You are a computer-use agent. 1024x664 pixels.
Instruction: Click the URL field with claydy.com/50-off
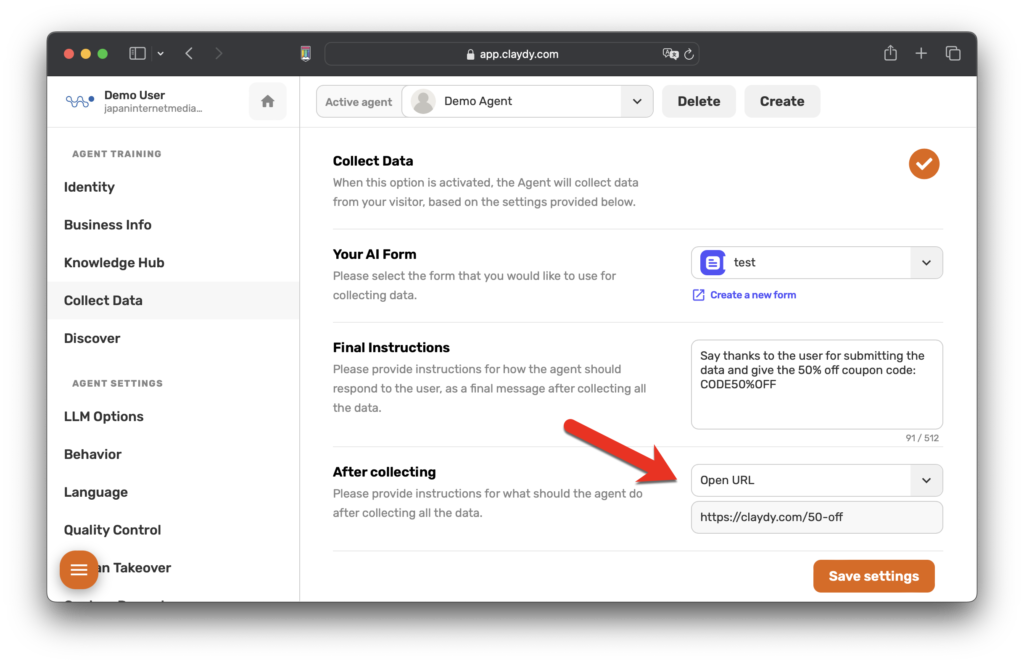coord(816,517)
